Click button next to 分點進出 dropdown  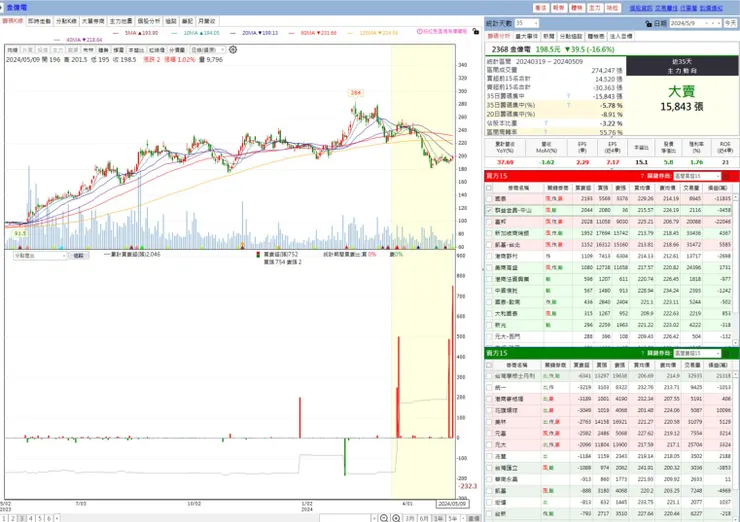(x=79, y=255)
